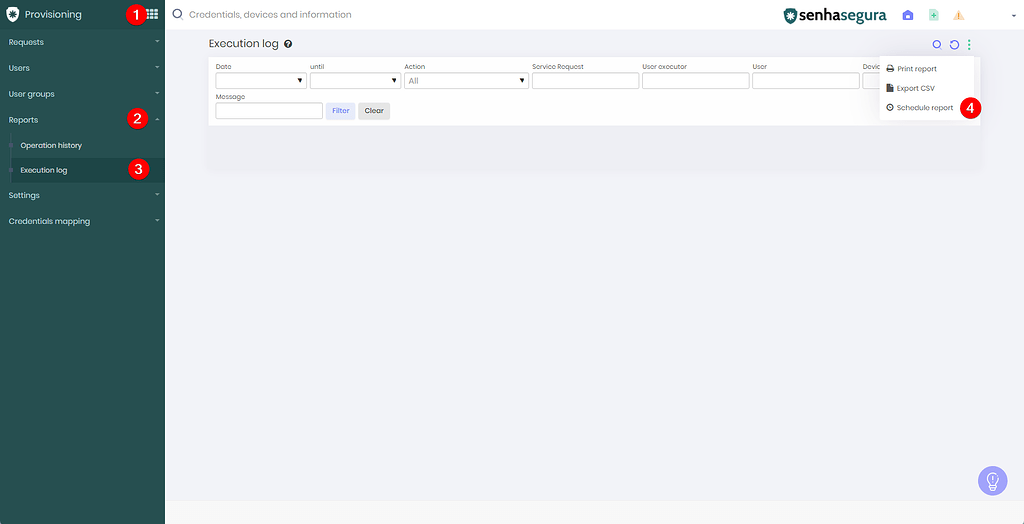Toggle the report filter magnifier icon

tap(936, 44)
